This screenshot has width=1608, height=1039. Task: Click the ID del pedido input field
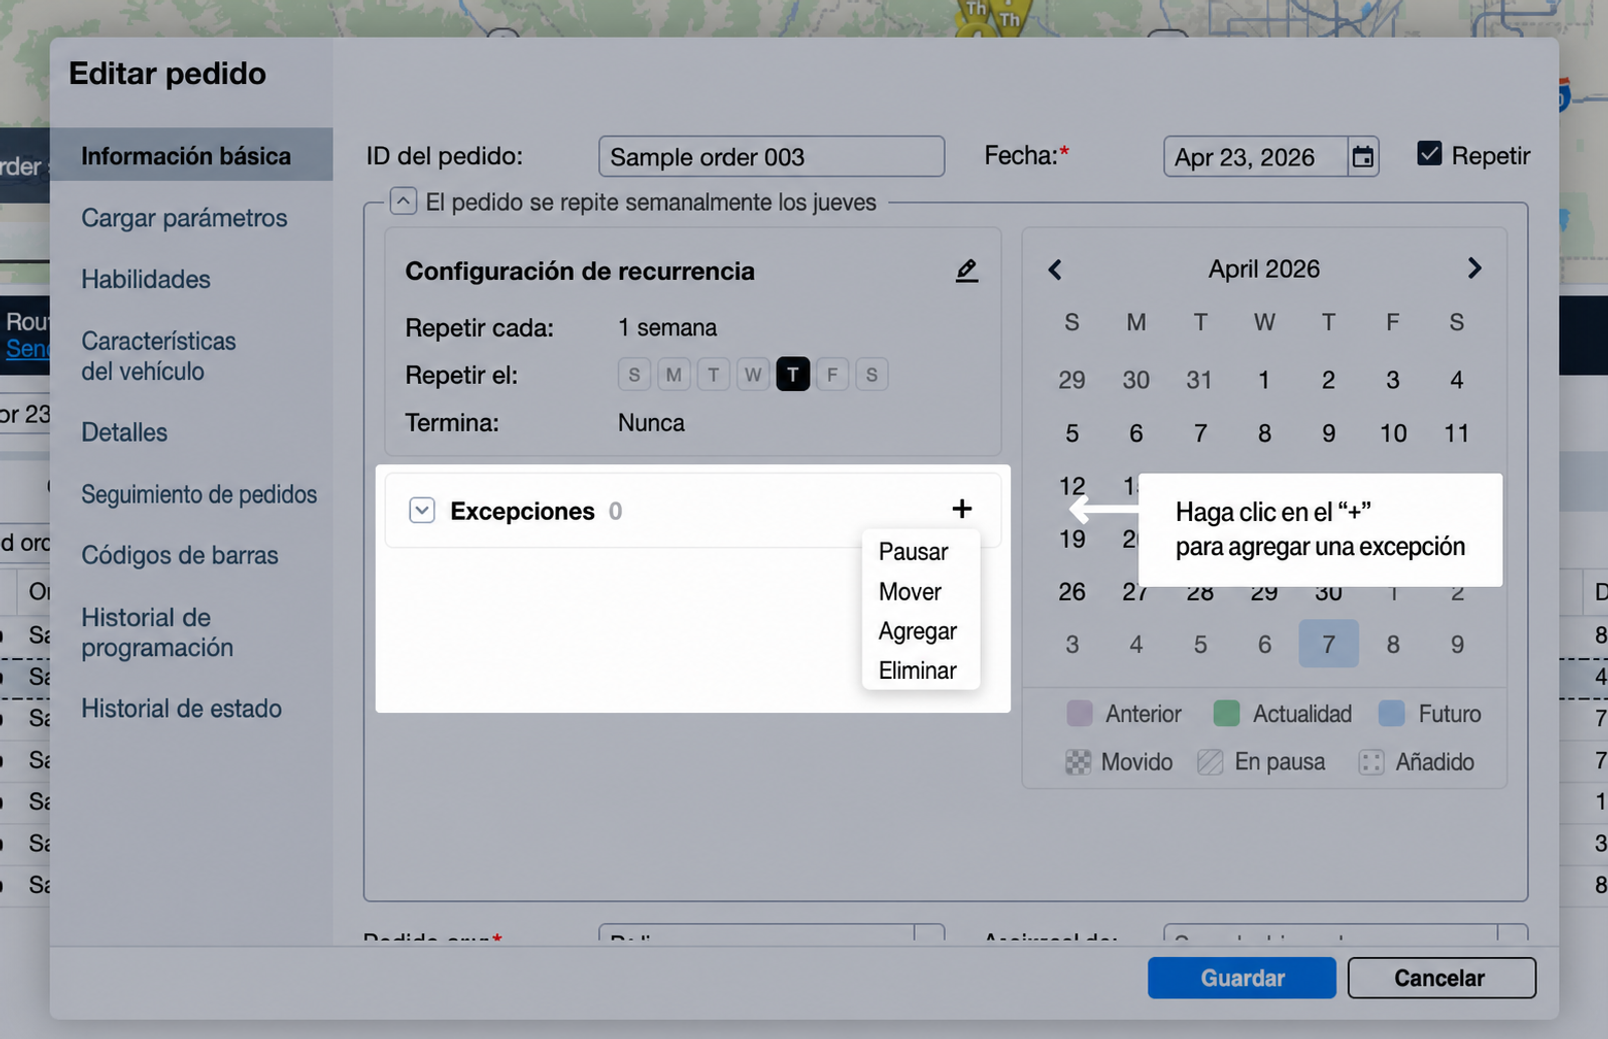pyautogui.click(x=771, y=157)
